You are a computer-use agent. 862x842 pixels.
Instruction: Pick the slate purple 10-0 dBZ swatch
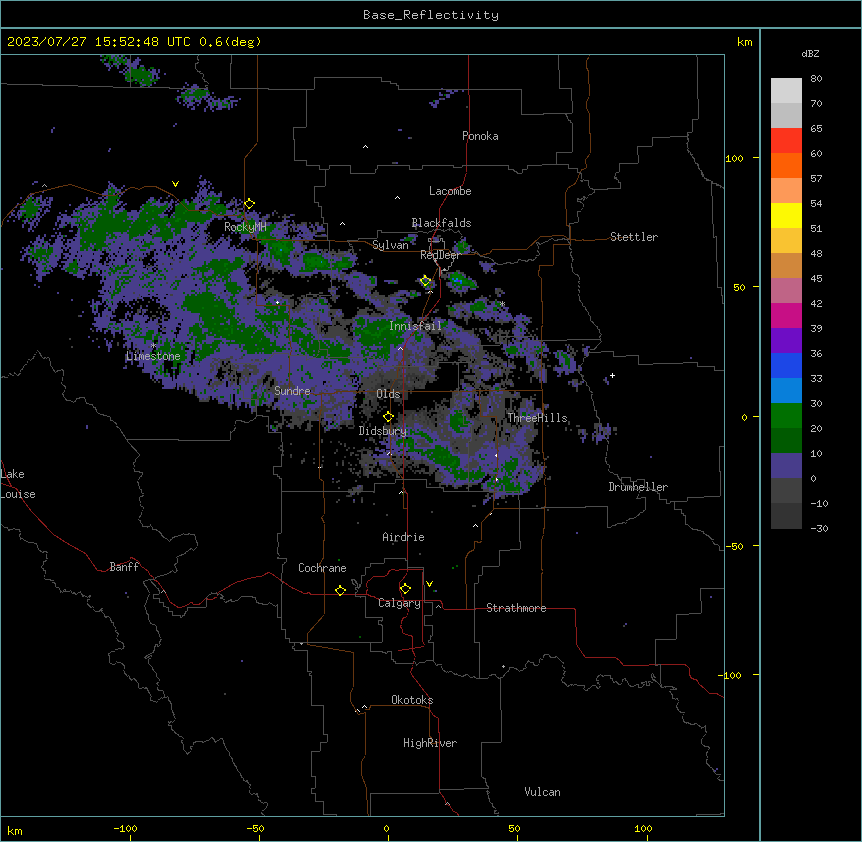786,466
